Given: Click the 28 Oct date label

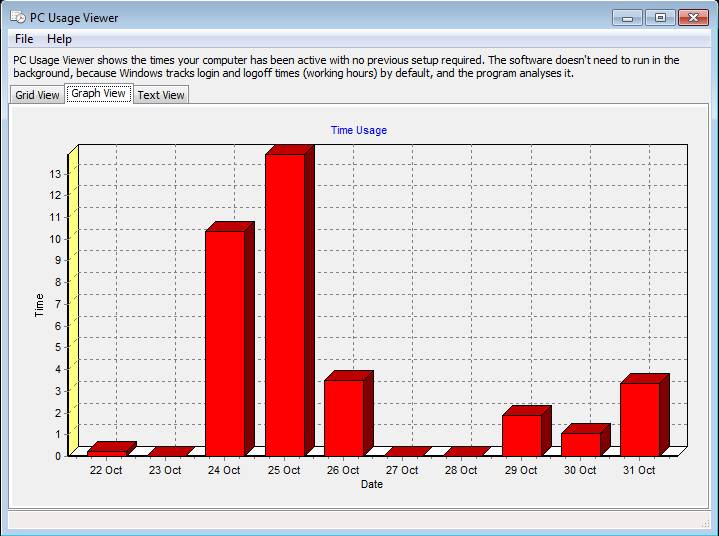Looking at the screenshot, I should [461, 470].
